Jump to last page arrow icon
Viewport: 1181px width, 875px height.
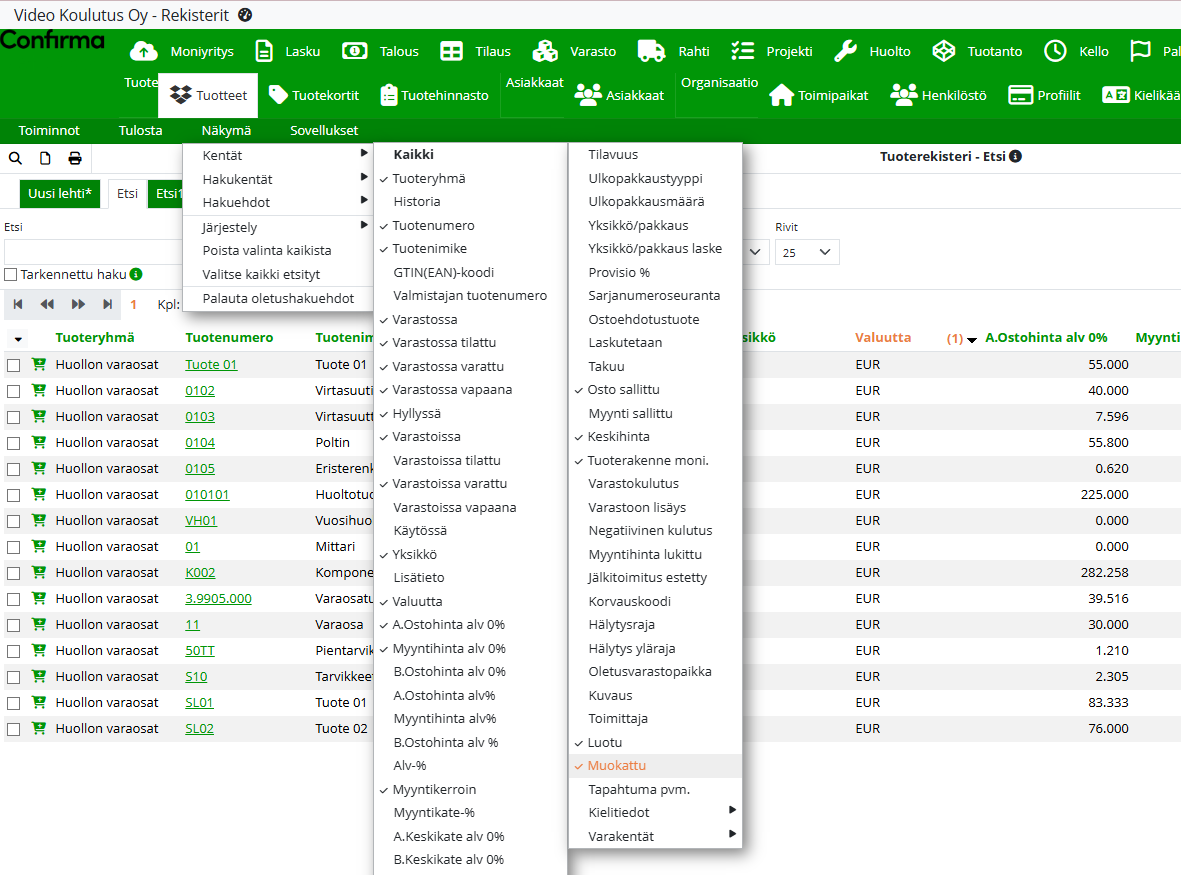[107, 304]
